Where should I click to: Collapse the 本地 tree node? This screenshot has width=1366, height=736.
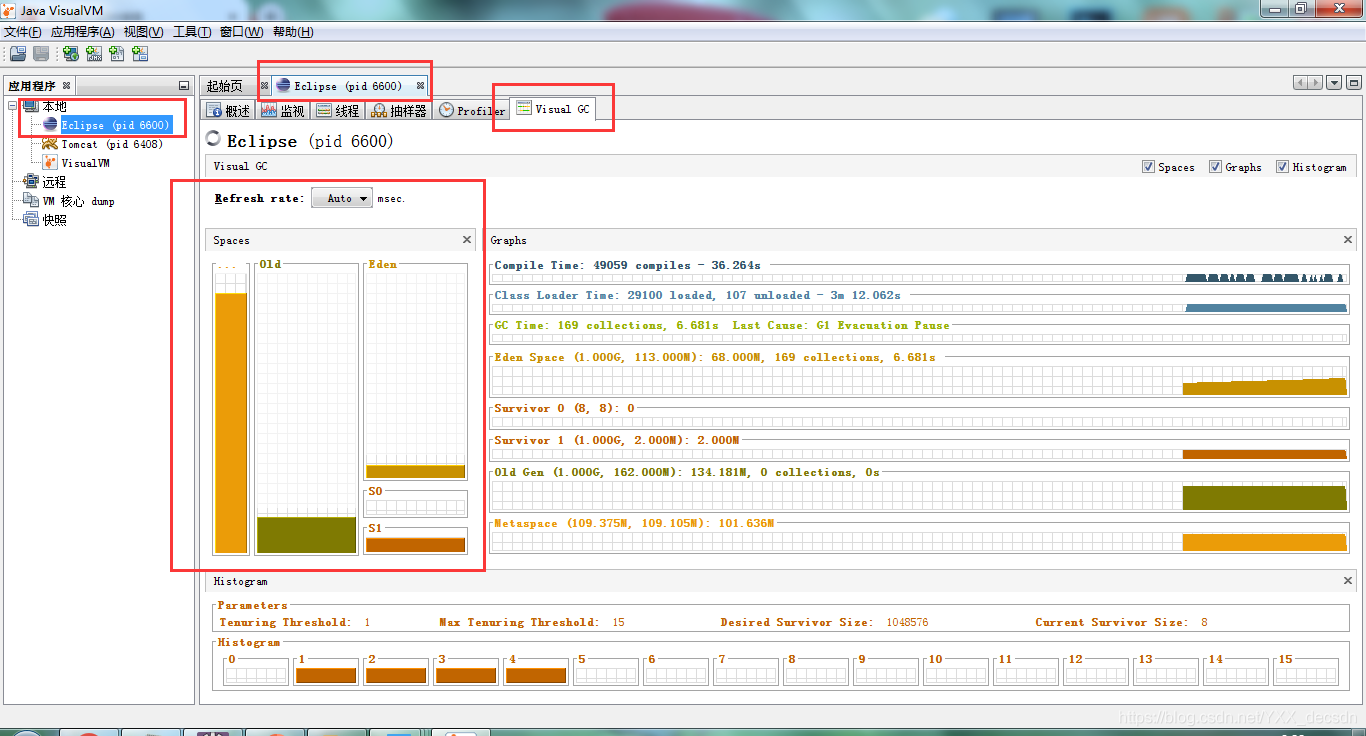coord(13,106)
